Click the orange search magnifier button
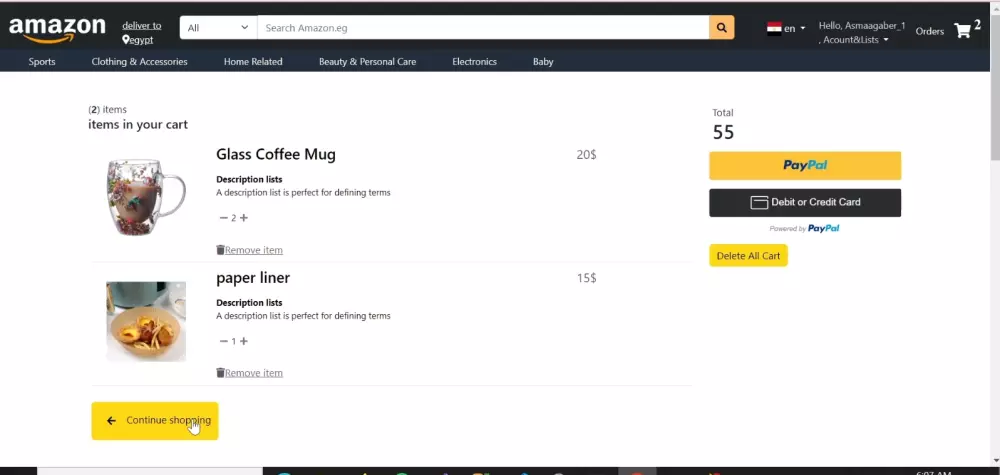1000x475 pixels. click(721, 28)
